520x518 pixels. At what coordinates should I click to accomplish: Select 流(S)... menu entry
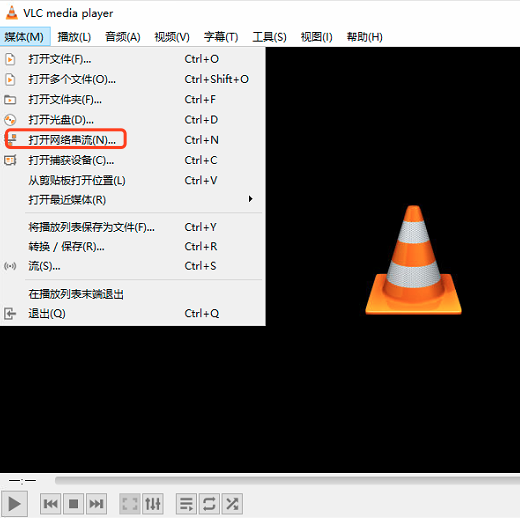(x=133, y=266)
